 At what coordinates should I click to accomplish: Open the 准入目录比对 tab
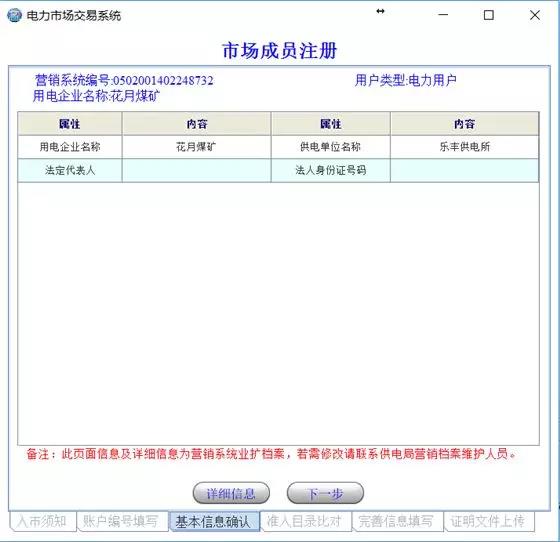point(306,521)
